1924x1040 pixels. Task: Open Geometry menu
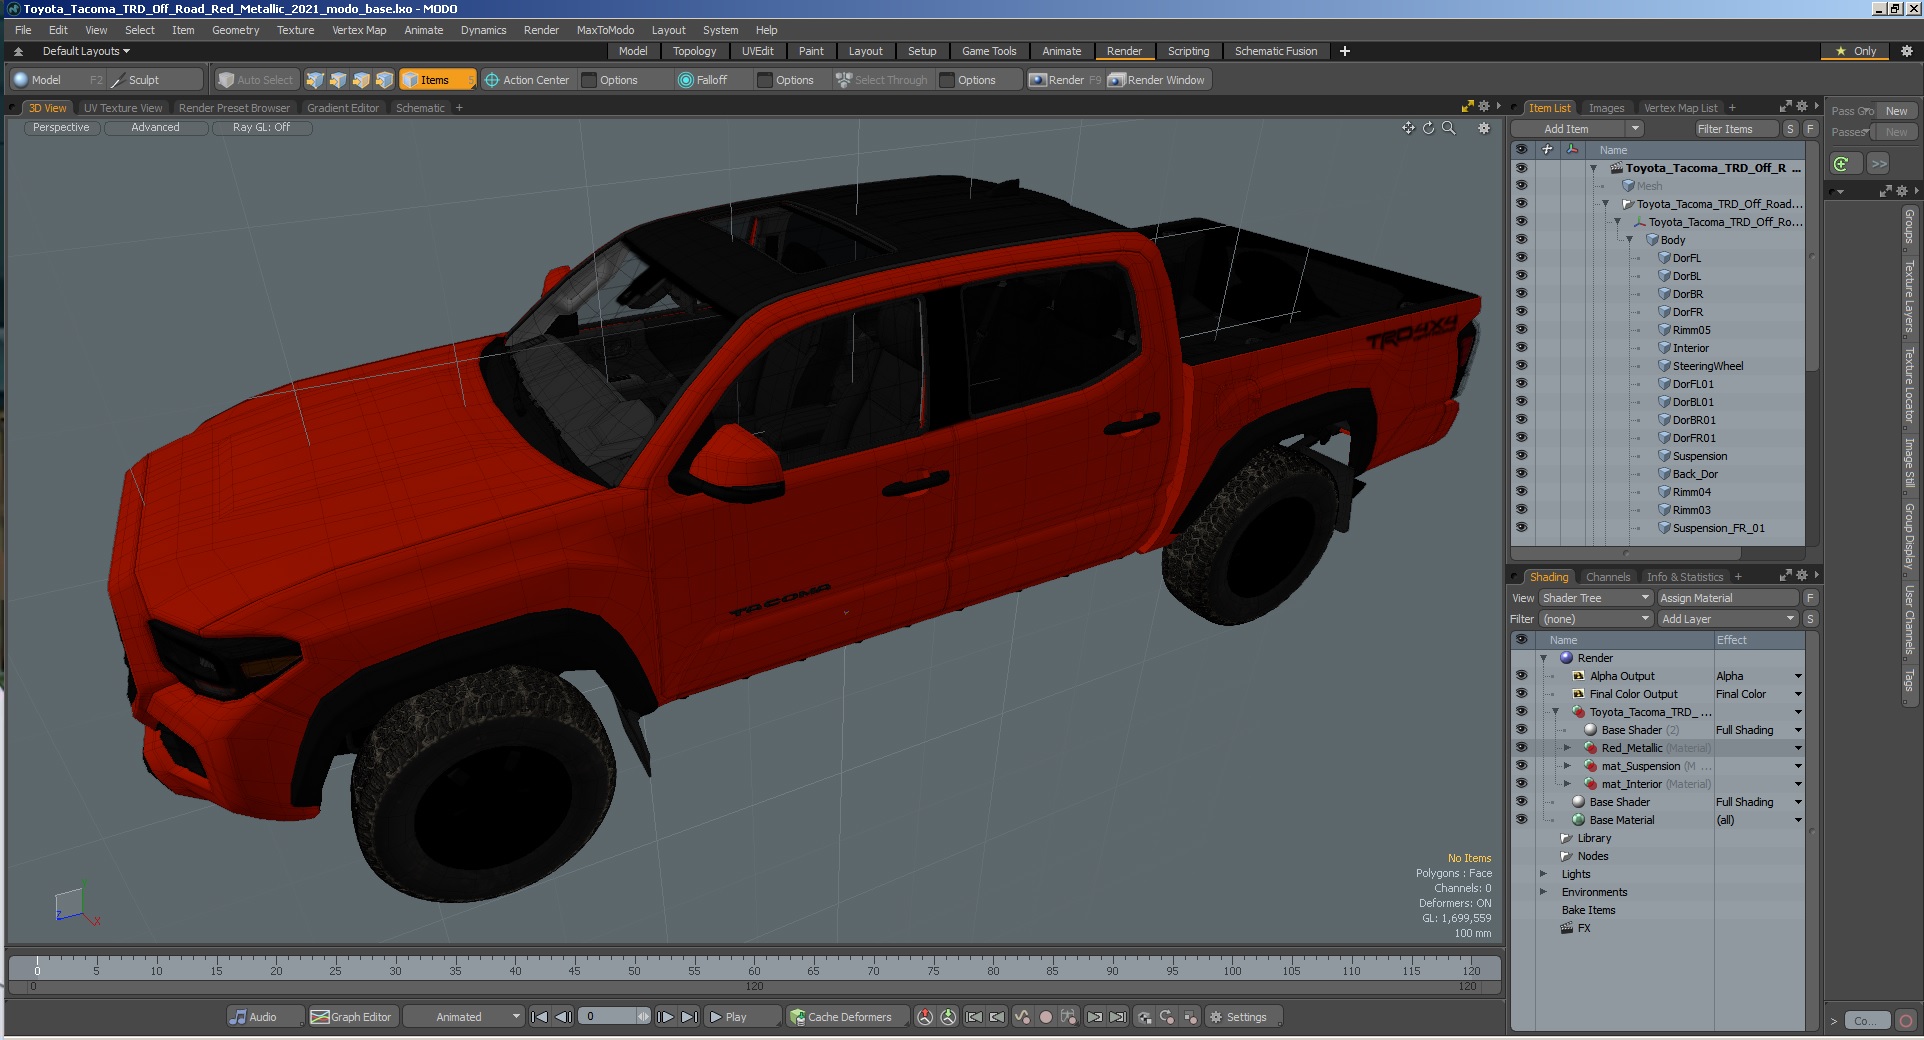click(235, 30)
